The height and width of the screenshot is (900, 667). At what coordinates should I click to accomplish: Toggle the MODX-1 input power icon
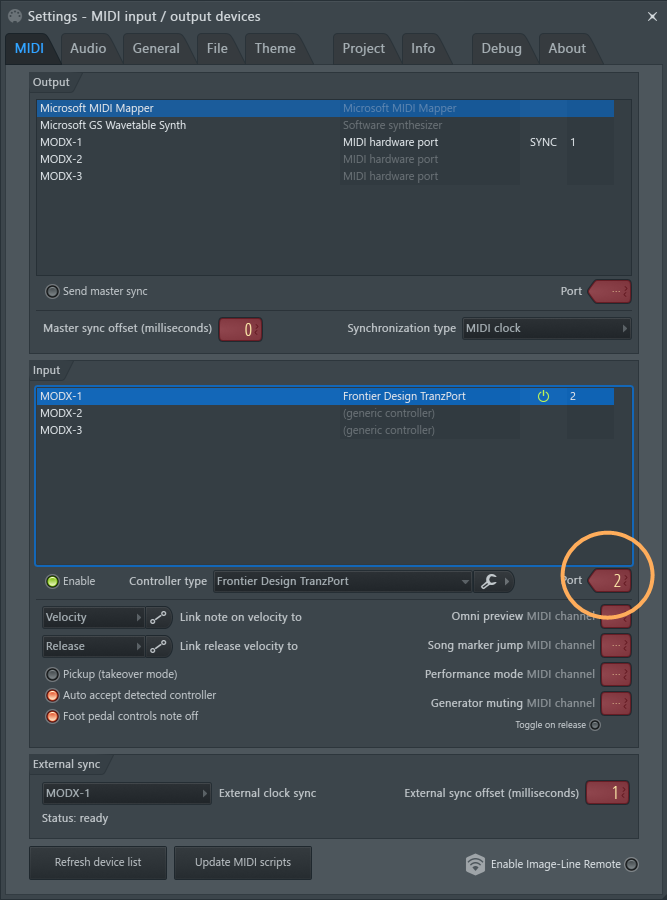pyautogui.click(x=543, y=396)
